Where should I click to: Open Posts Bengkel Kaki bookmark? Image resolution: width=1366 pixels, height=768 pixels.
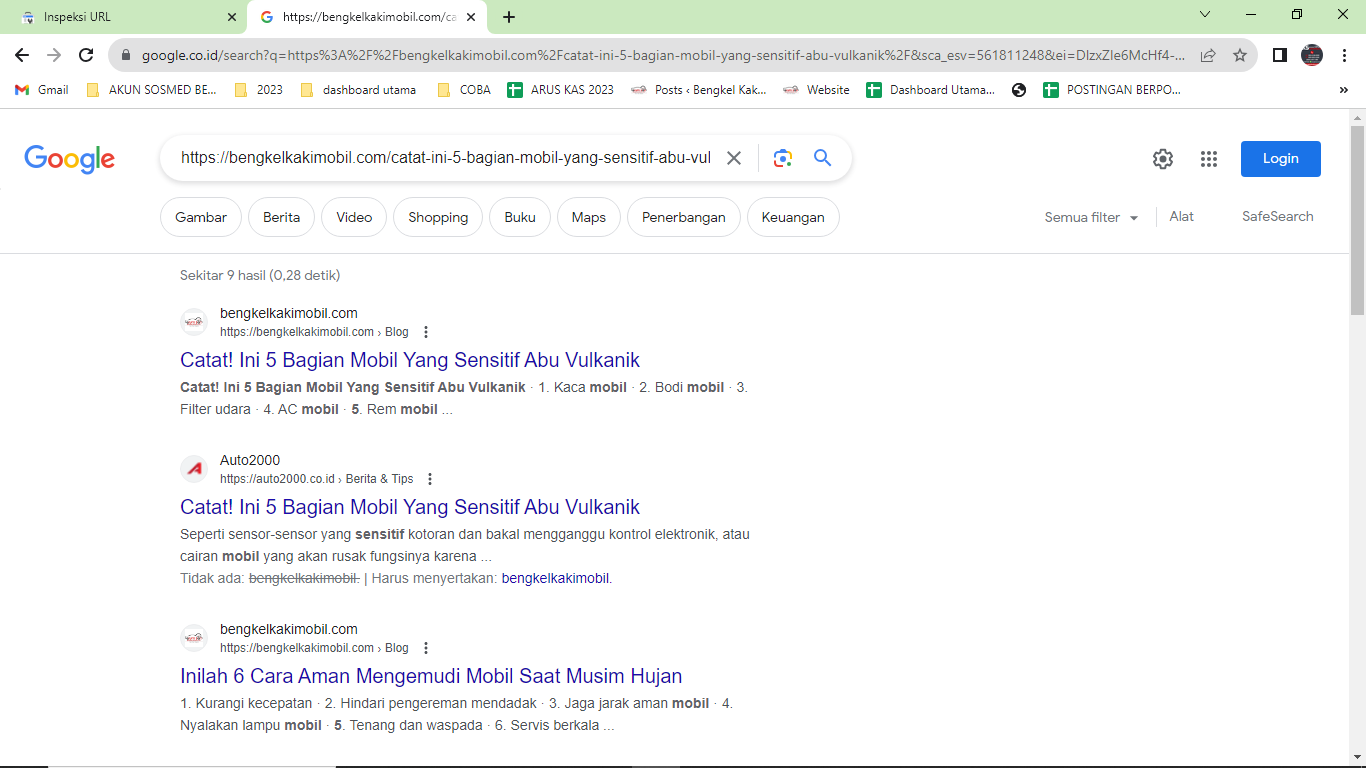[x=699, y=90]
